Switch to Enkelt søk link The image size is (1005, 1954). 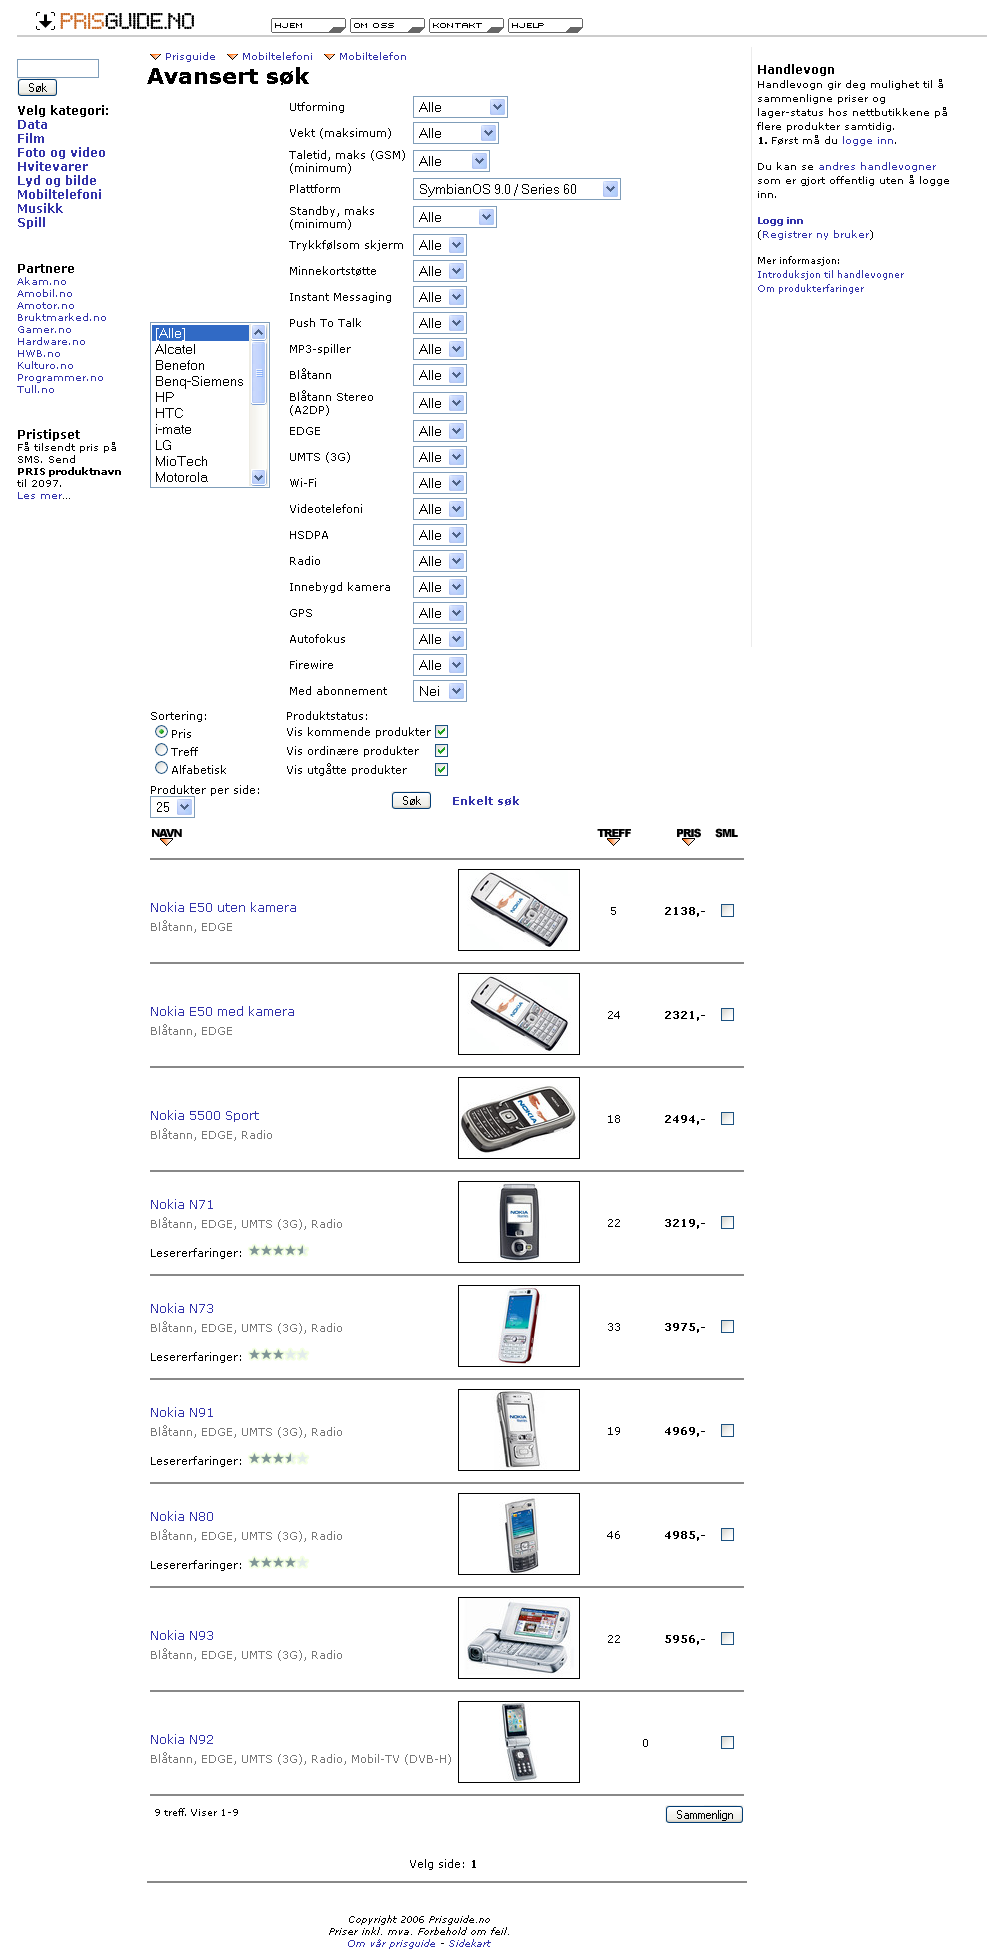point(485,801)
